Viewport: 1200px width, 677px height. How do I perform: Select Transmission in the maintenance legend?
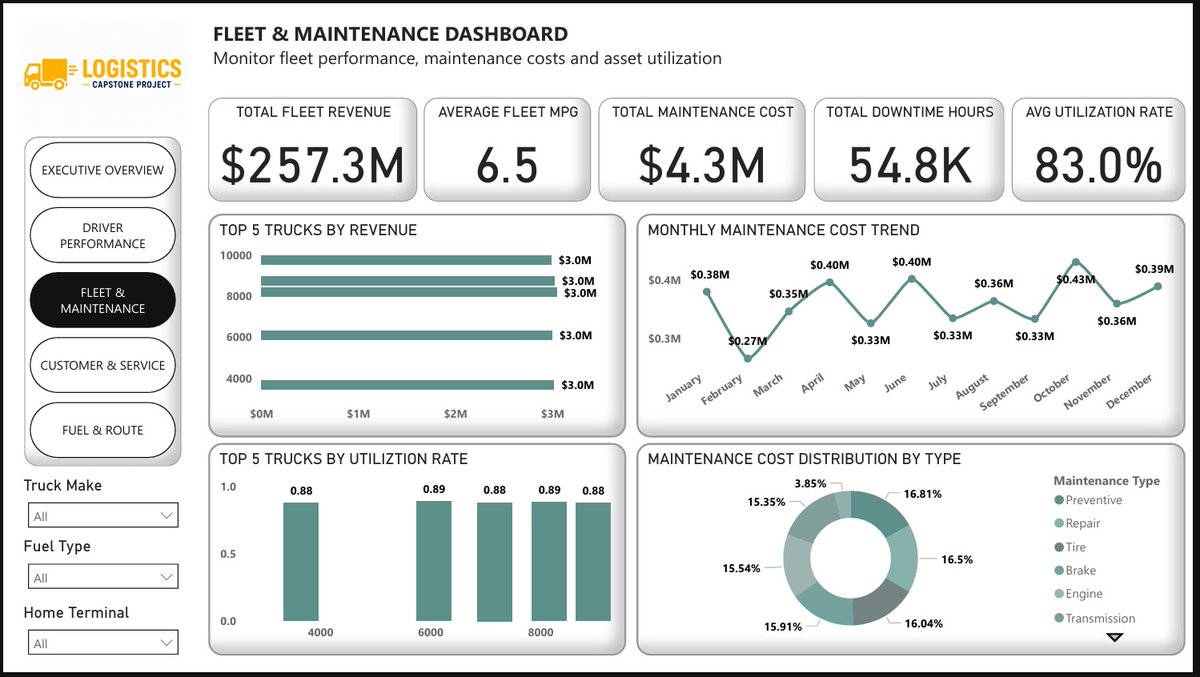point(1094,618)
